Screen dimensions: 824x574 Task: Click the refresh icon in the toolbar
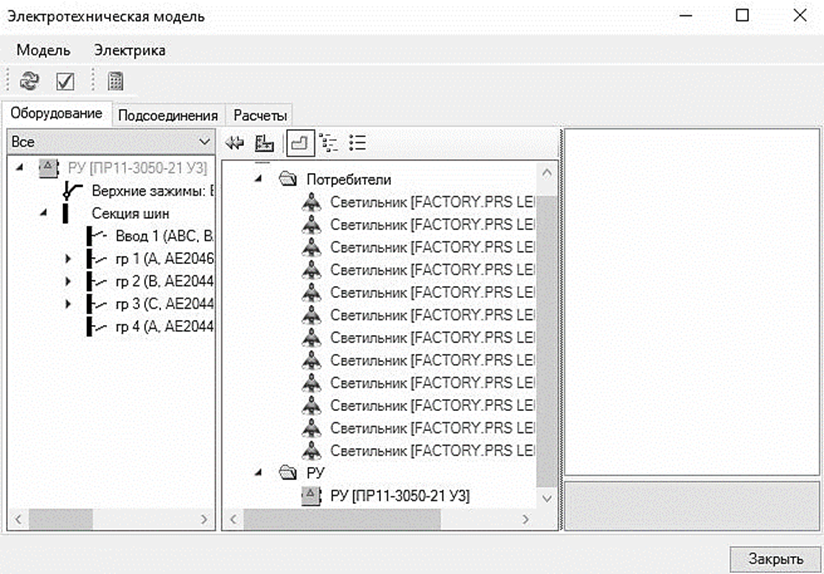pyautogui.click(x=30, y=82)
